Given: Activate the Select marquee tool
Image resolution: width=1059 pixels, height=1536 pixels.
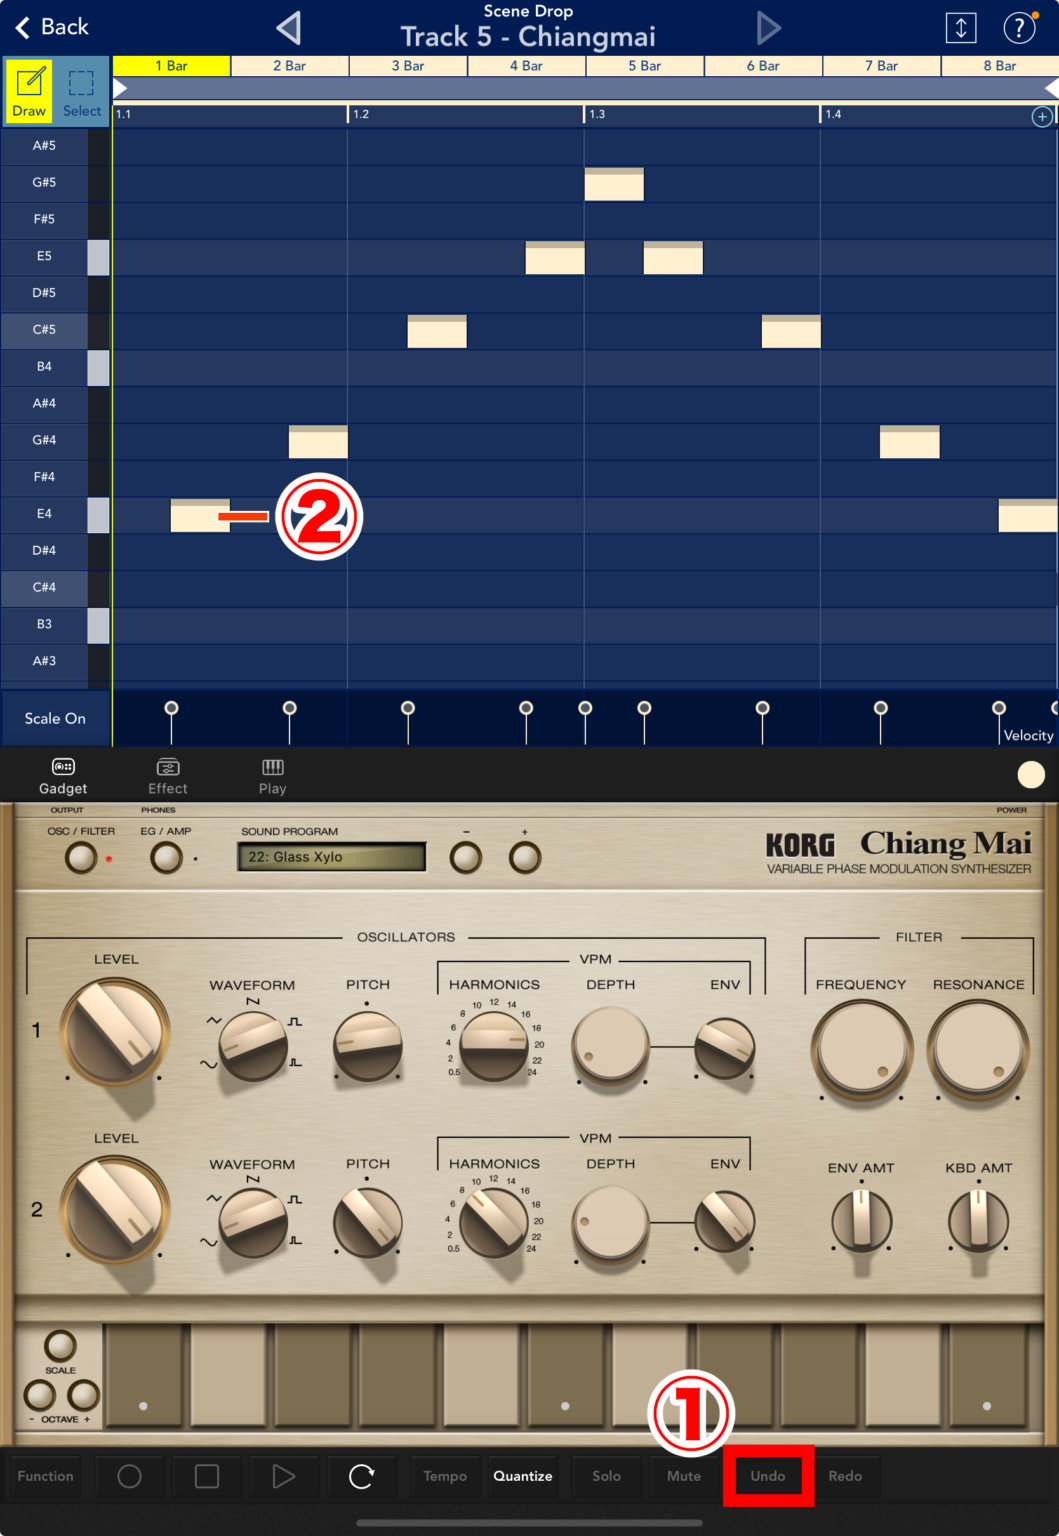Looking at the screenshot, I should [x=82, y=91].
